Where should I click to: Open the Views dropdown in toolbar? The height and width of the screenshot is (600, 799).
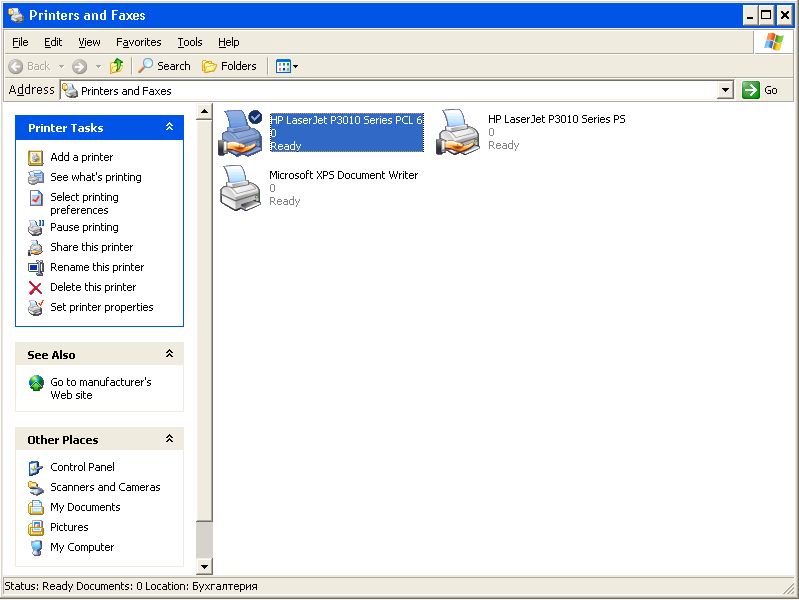[x=286, y=66]
